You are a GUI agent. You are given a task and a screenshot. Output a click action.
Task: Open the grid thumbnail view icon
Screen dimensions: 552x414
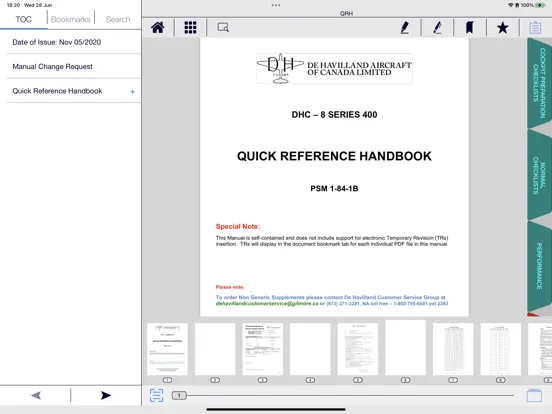[190, 27]
